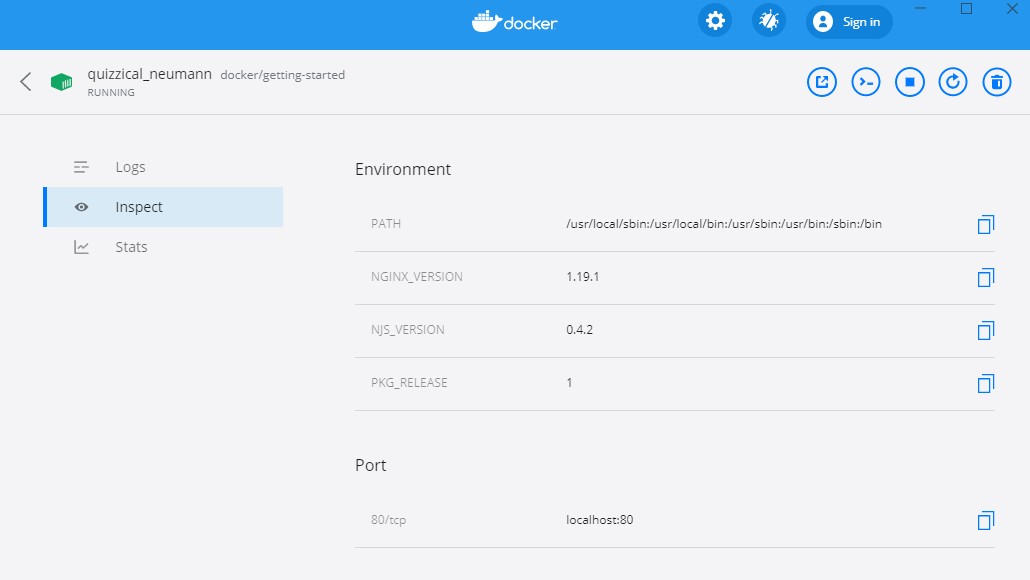Maximize the Docker window
The height and width of the screenshot is (580, 1030).
pyautogui.click(x=966, y=9)
